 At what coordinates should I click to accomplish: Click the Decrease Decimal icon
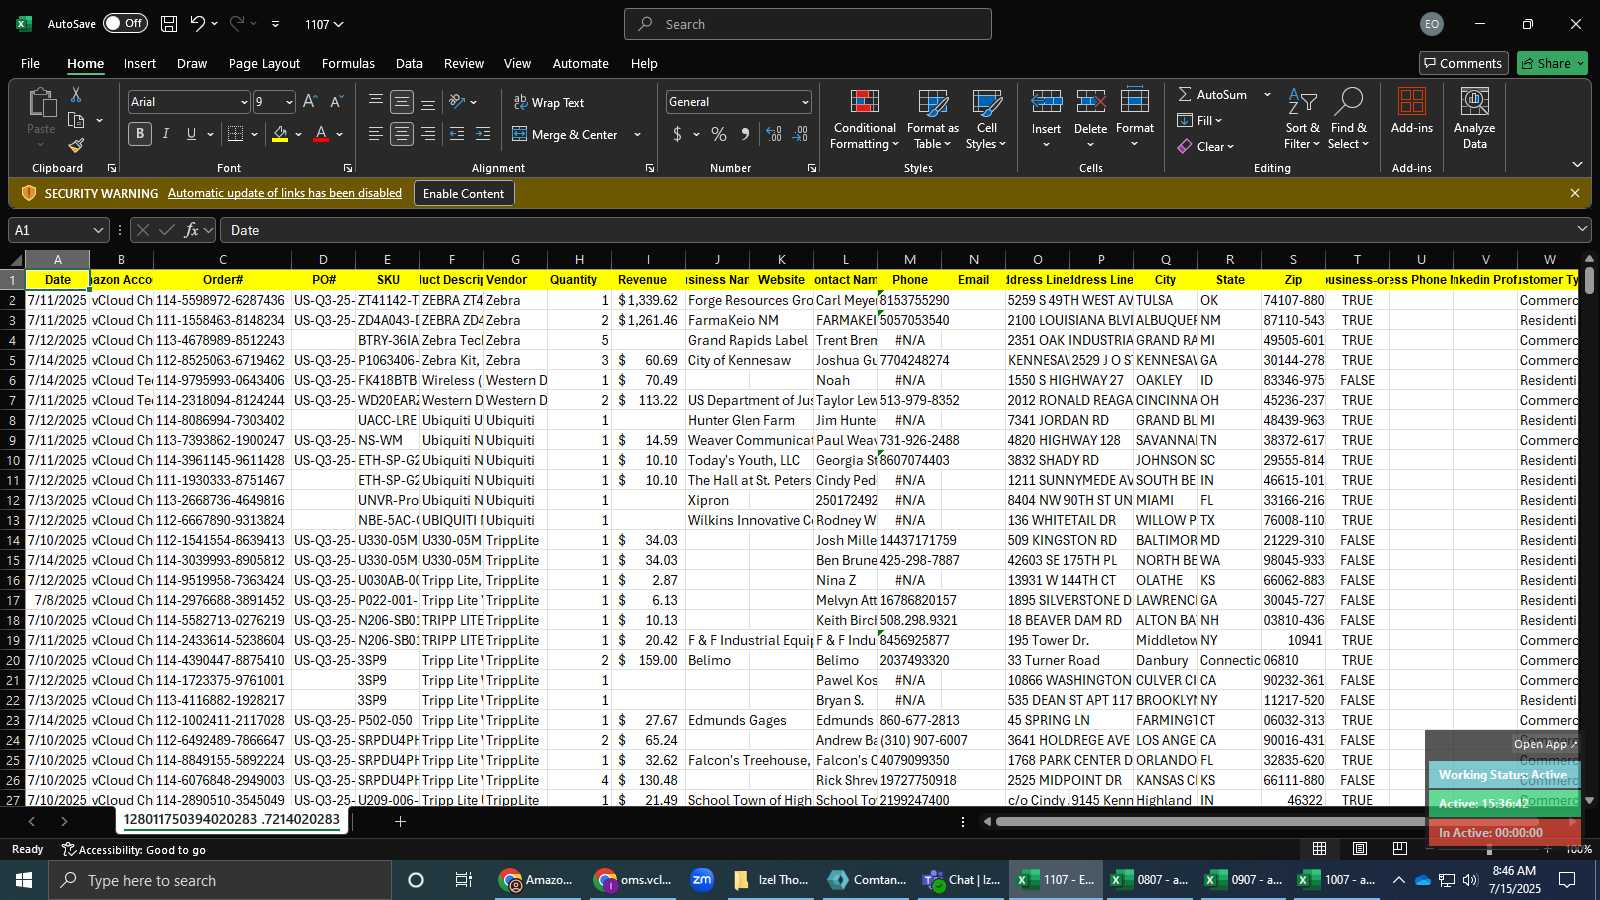coord(800,134)
